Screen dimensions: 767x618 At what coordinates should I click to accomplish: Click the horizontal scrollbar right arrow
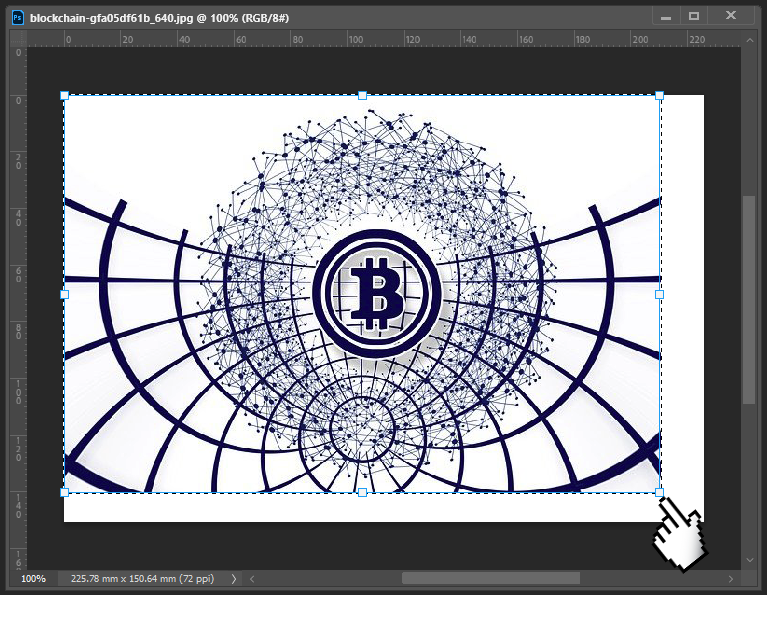pos(731,579)
